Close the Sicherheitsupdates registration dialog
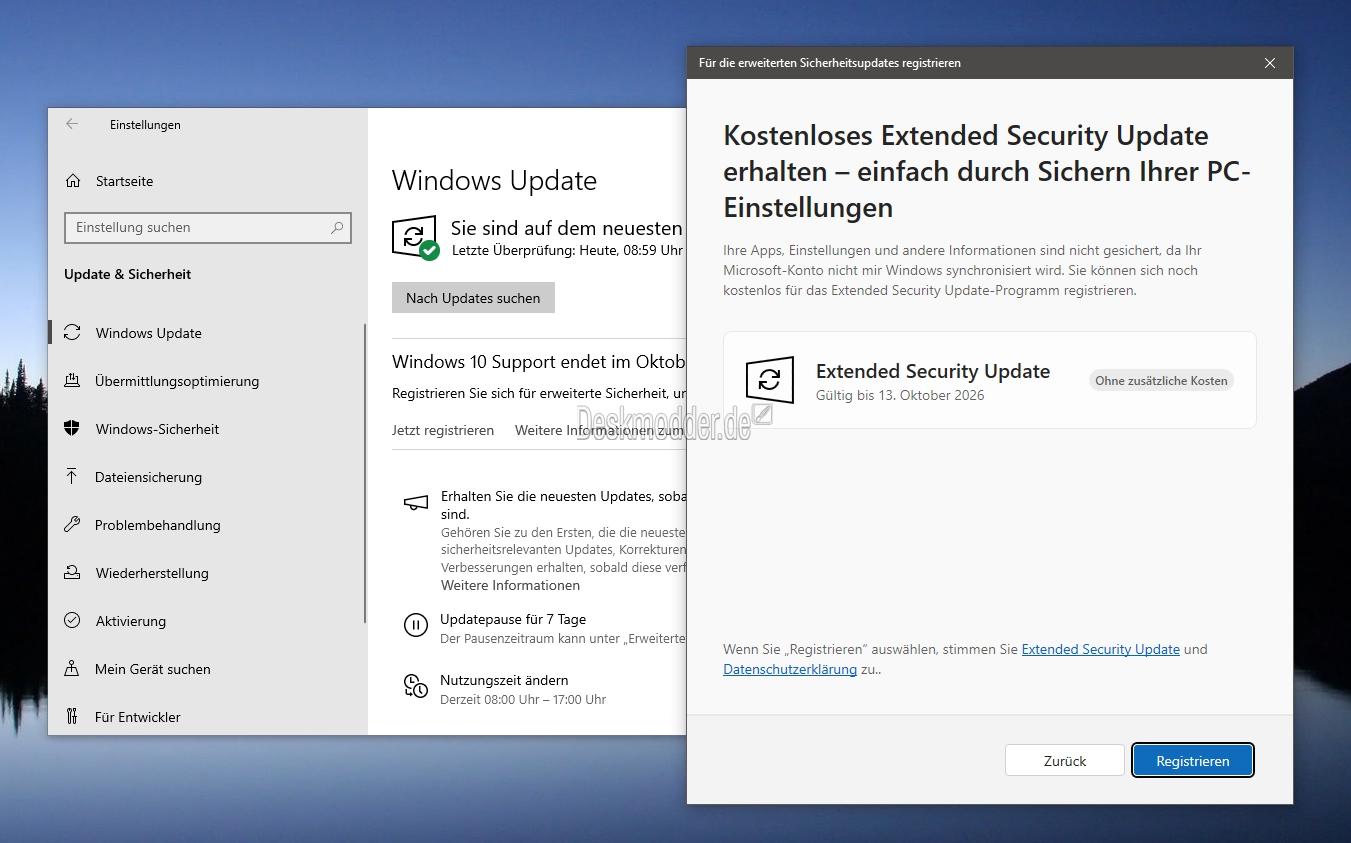This screenshot has height=843, width=1351. [x=1269, y=63]
